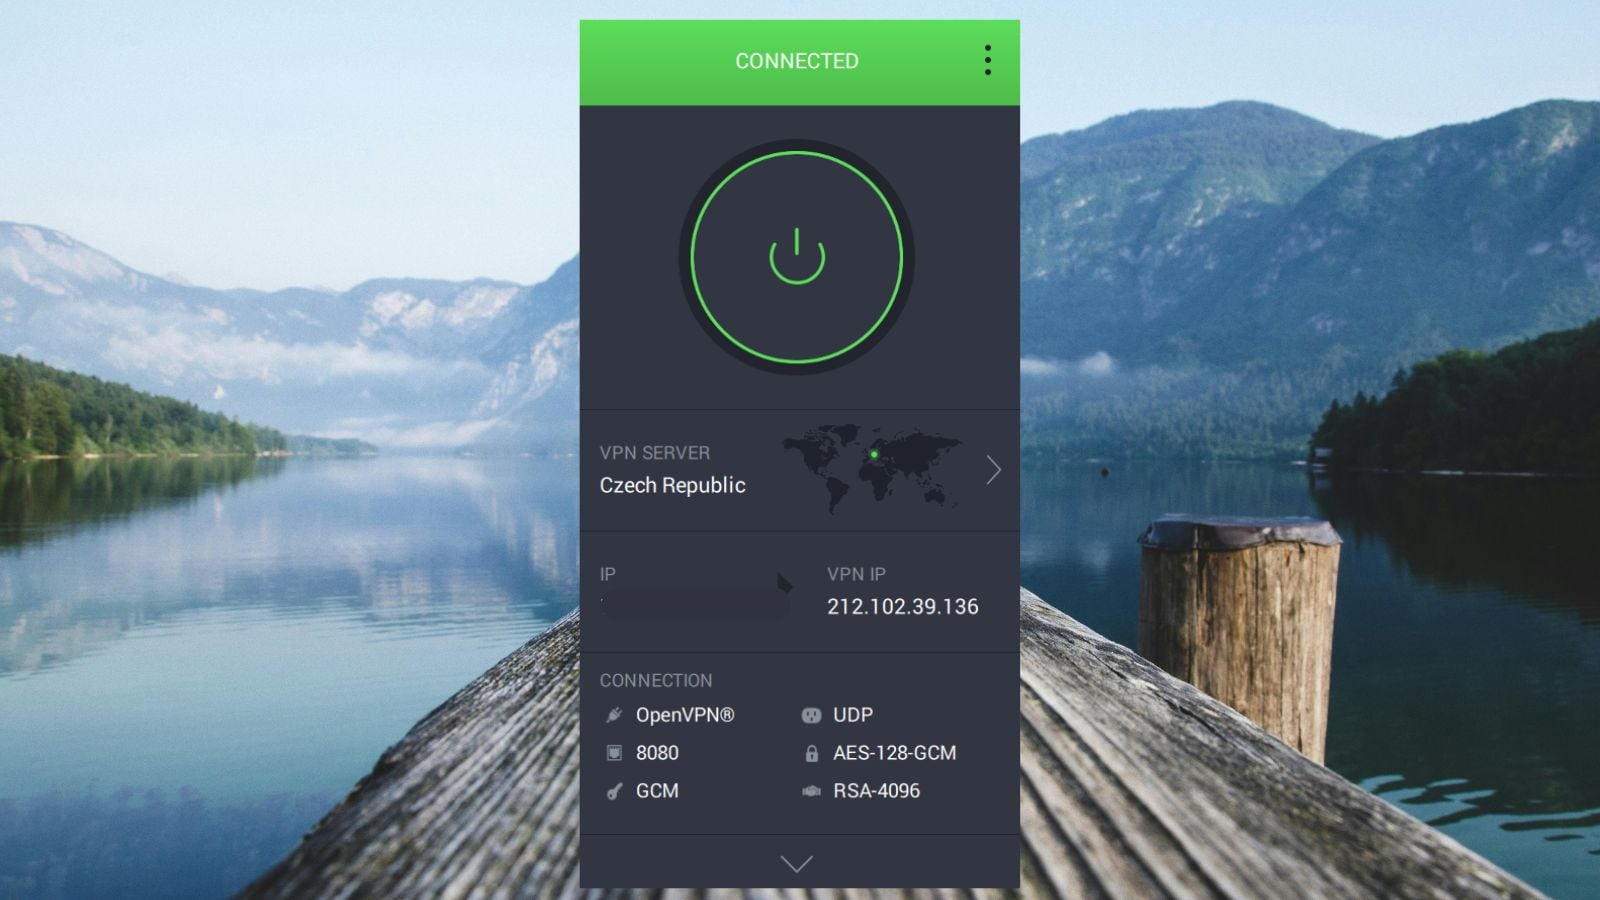
Task: Open server list via right chevron
Action: pyautogui.click(x=993, y=470)
